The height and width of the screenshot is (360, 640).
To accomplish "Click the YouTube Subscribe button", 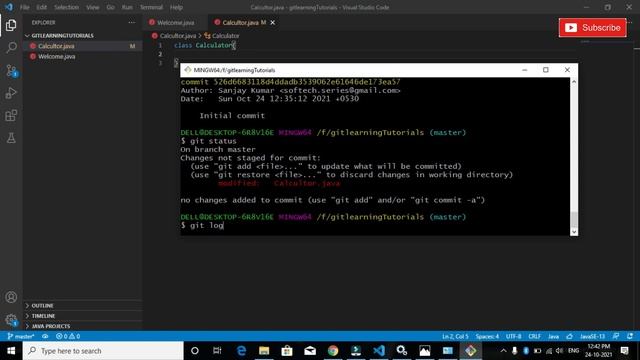I will [x=592, y=27].
